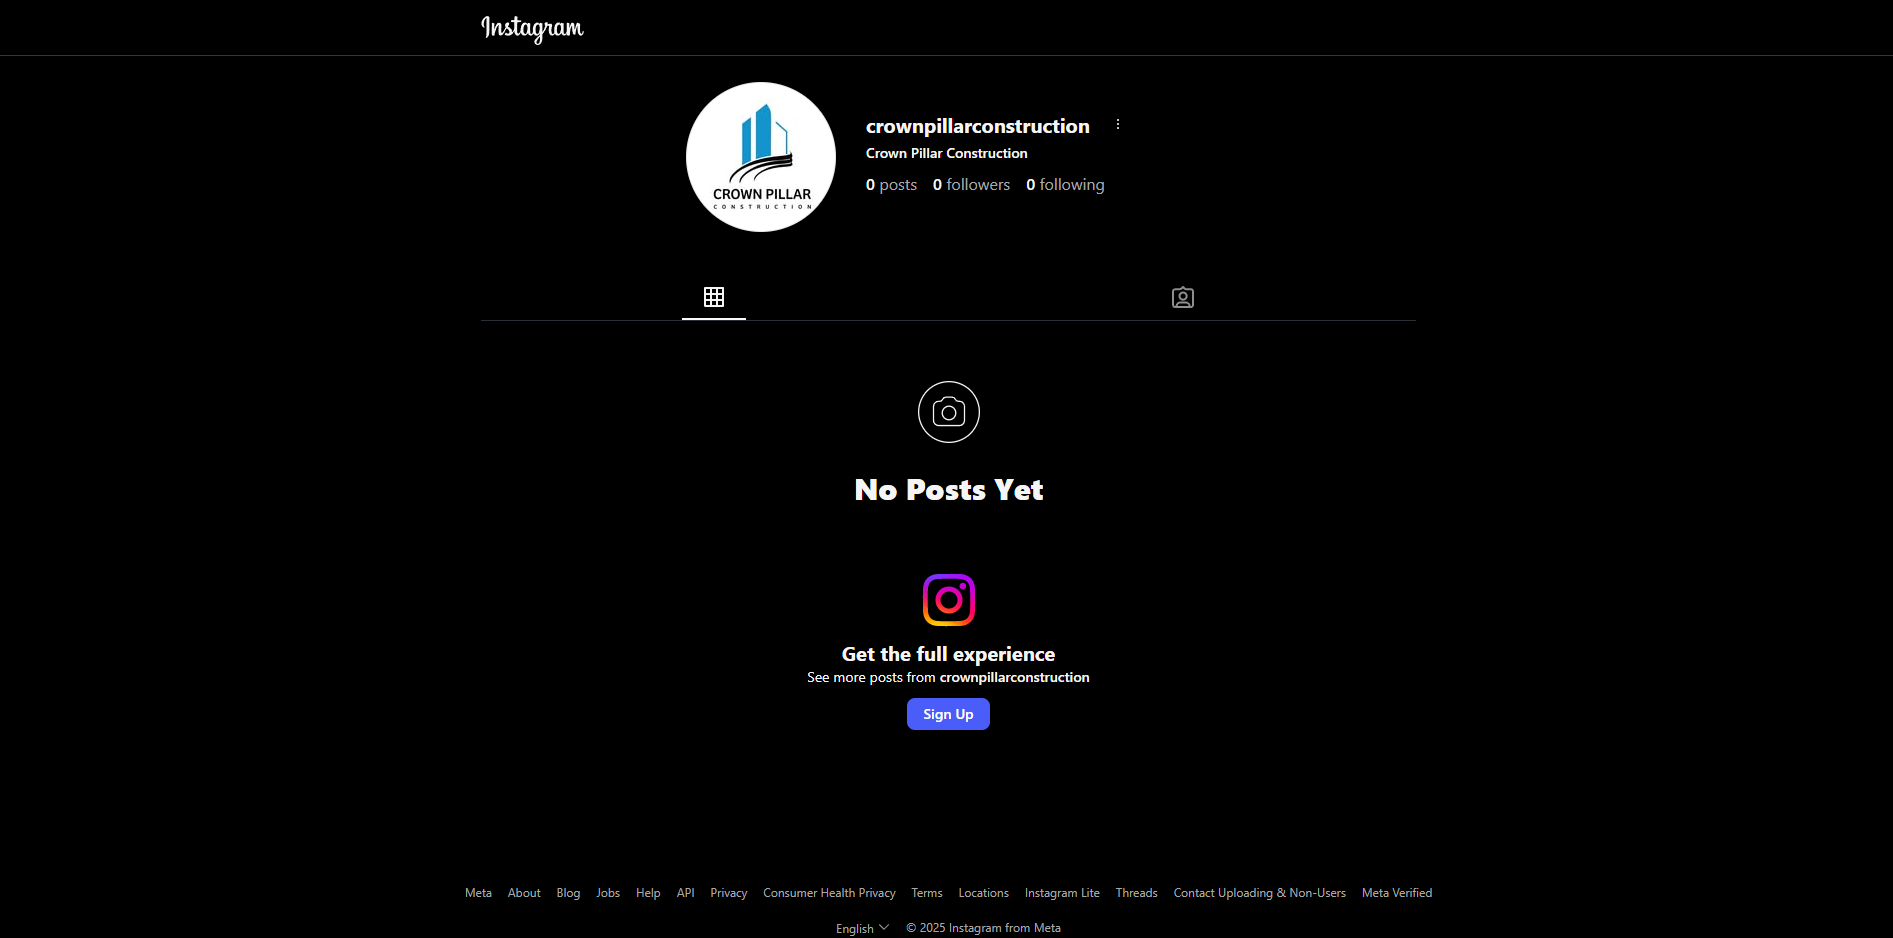
Task: Select the posts grid tab icon
Action: click(714, 297)
